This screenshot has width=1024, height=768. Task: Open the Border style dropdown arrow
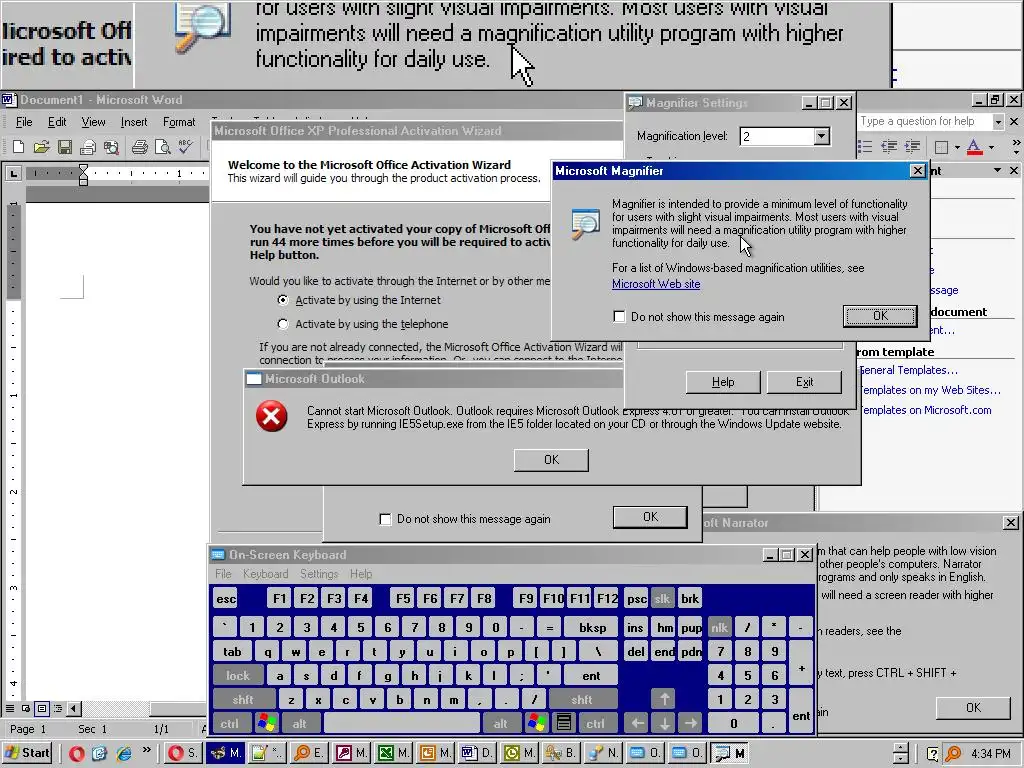click(x=957, y=147)
